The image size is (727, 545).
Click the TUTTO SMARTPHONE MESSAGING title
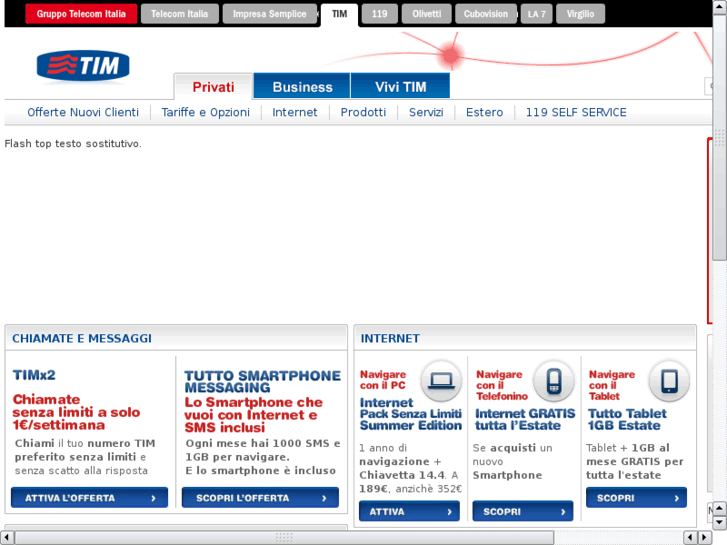click(262, 381)
